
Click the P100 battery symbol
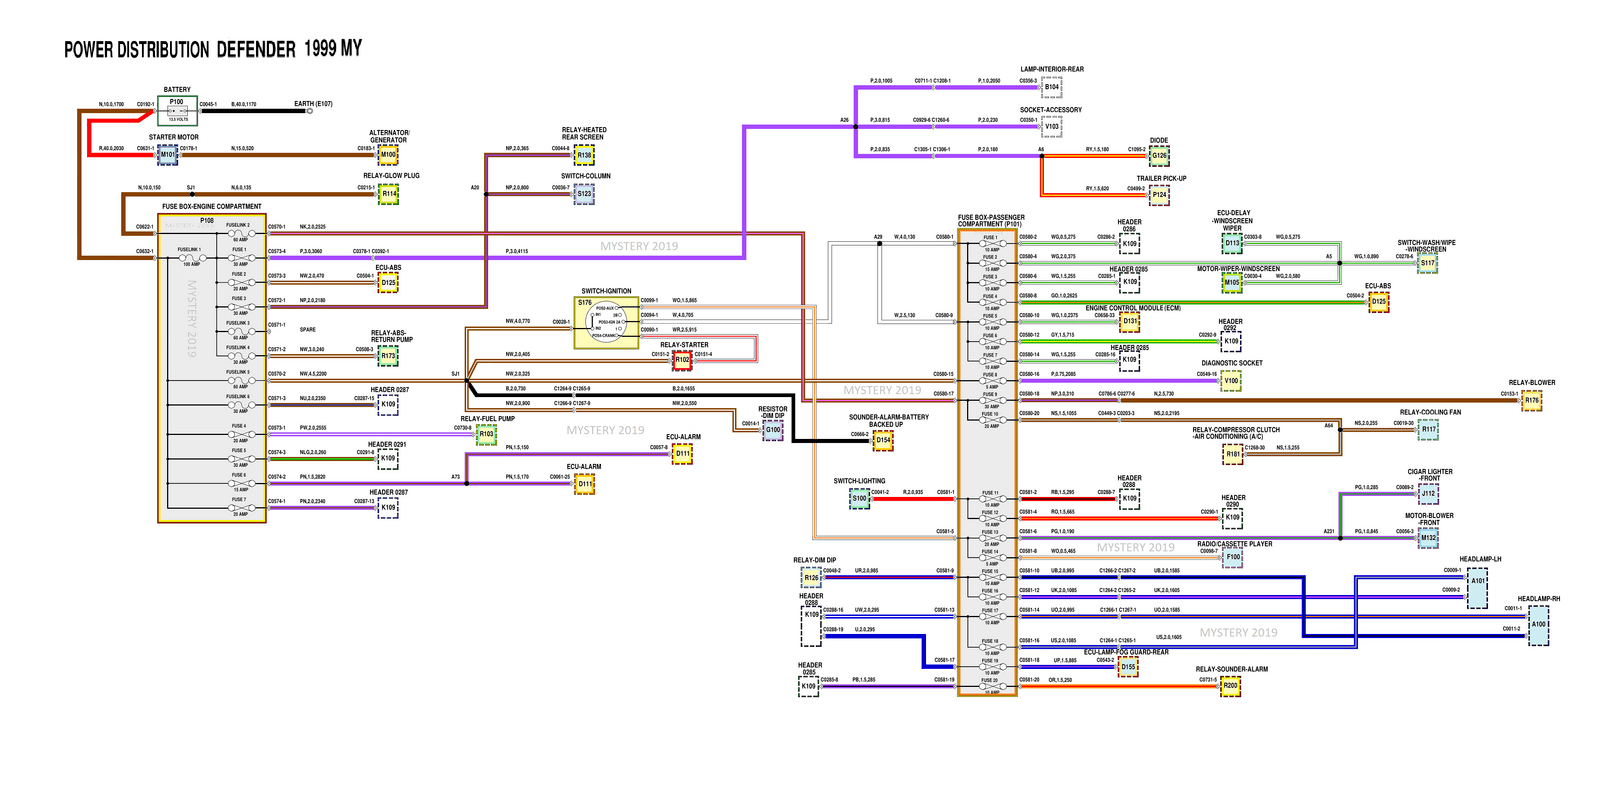177,110
